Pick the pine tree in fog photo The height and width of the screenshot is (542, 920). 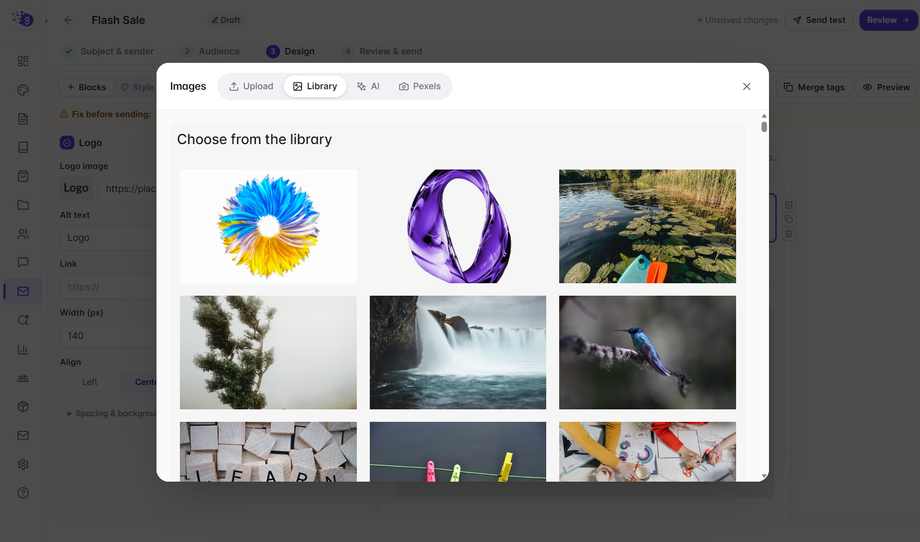[268, 352]
